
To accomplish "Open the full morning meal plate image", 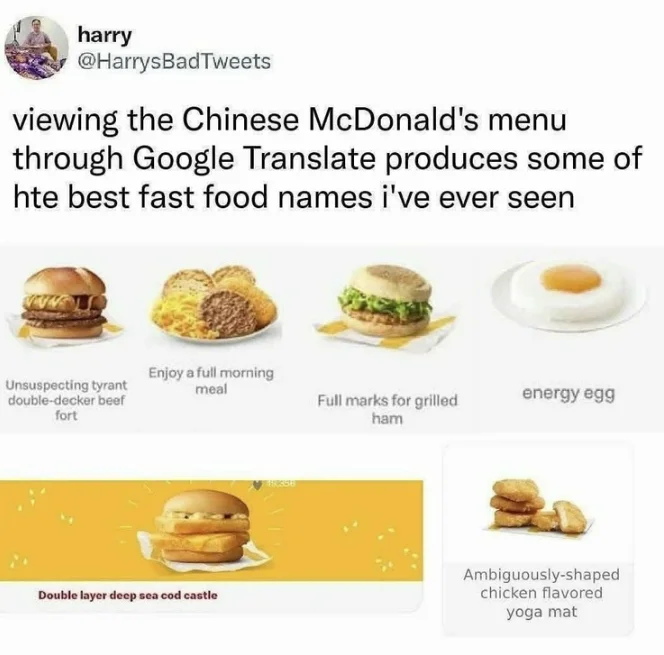I will (214, 303).
